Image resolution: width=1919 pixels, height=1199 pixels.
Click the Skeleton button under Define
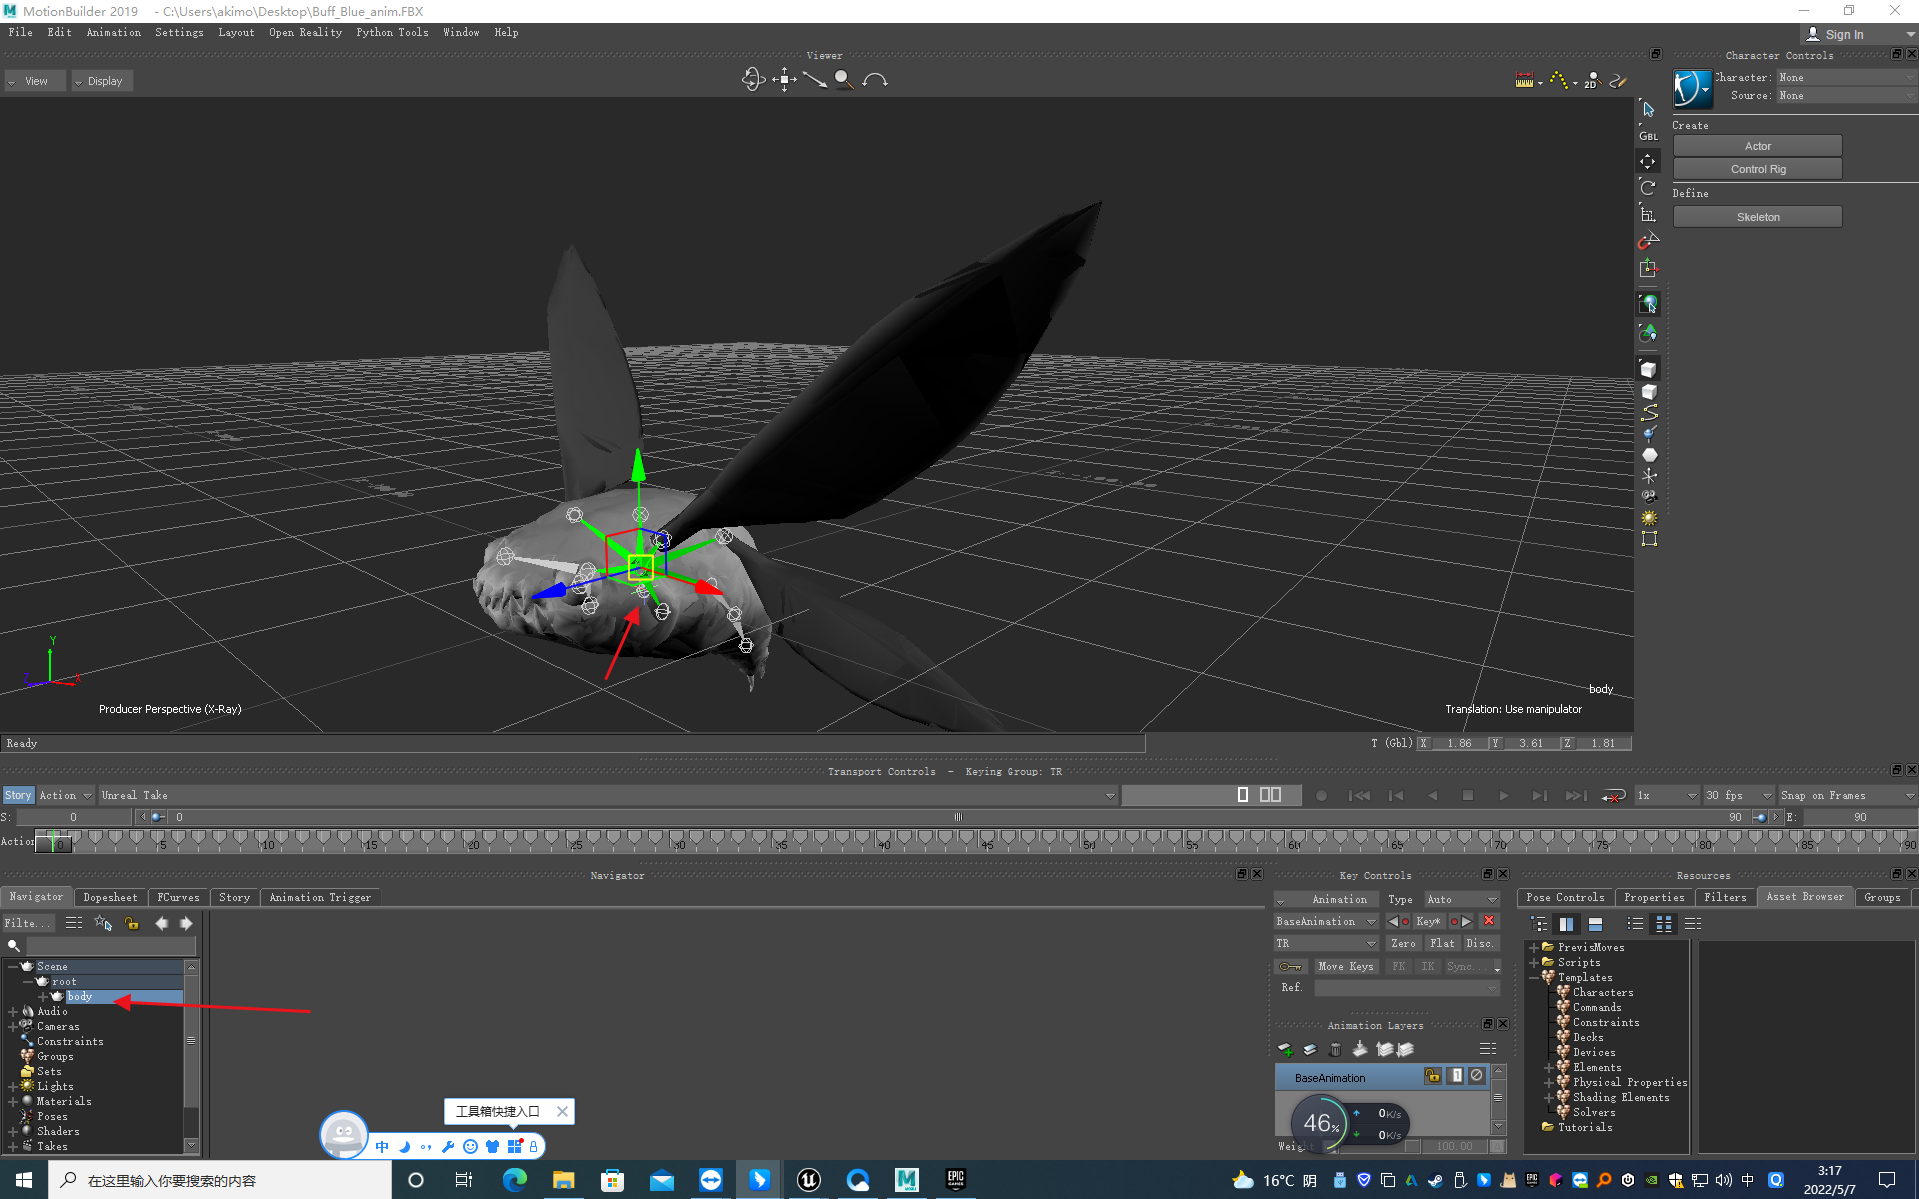[1757, 217]
